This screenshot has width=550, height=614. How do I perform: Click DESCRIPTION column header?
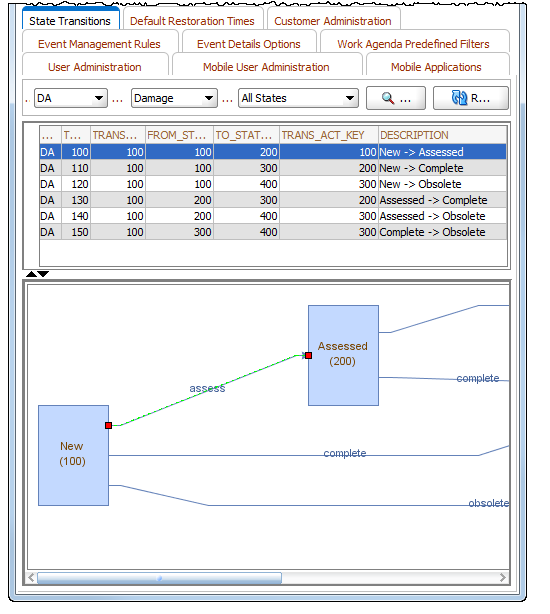point(442,135)
